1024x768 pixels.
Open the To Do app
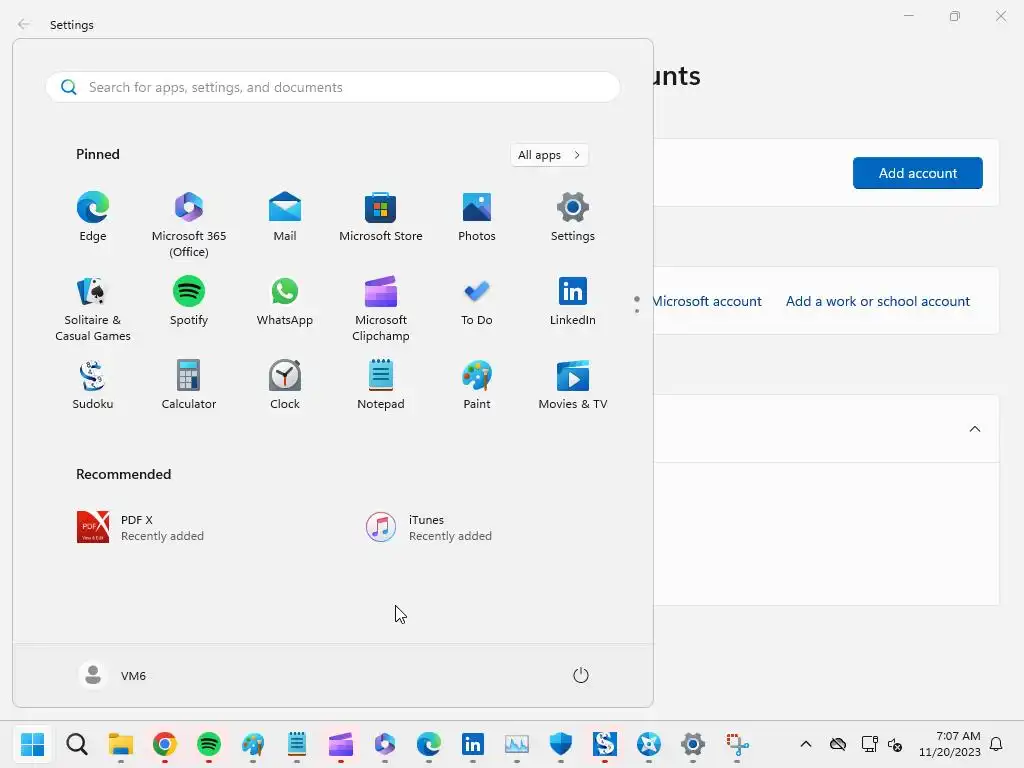click(477, 301)
